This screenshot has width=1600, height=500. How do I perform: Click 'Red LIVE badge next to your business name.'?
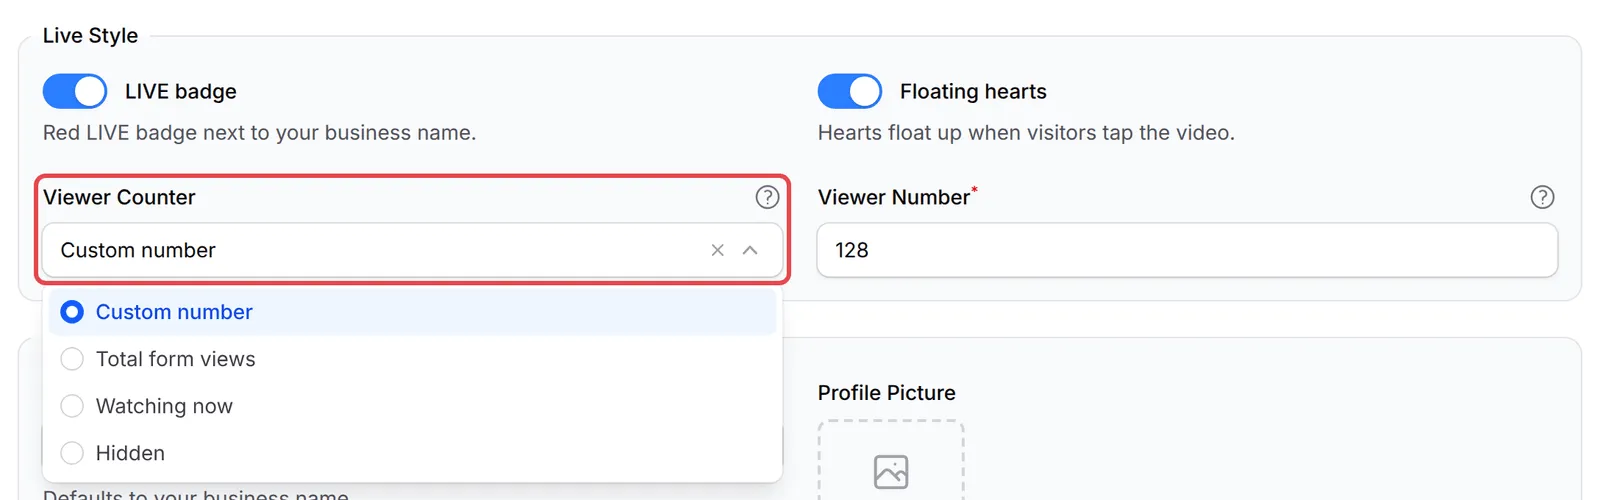pos(259,133)
